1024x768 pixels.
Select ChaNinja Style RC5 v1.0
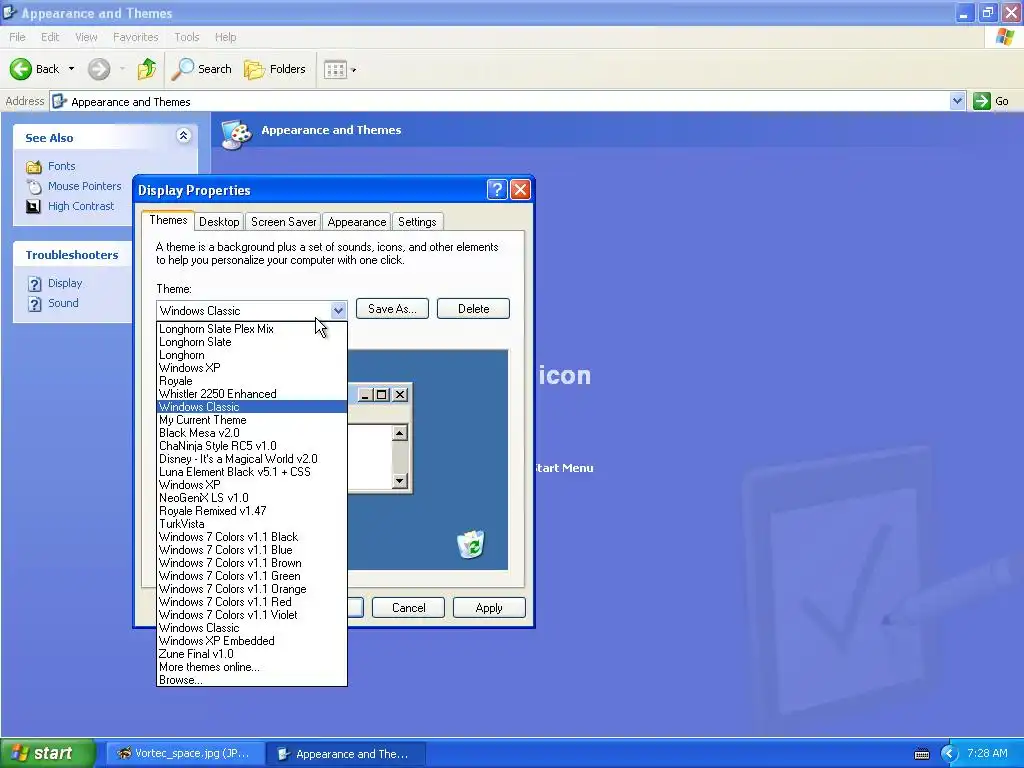tap(251, 446)
